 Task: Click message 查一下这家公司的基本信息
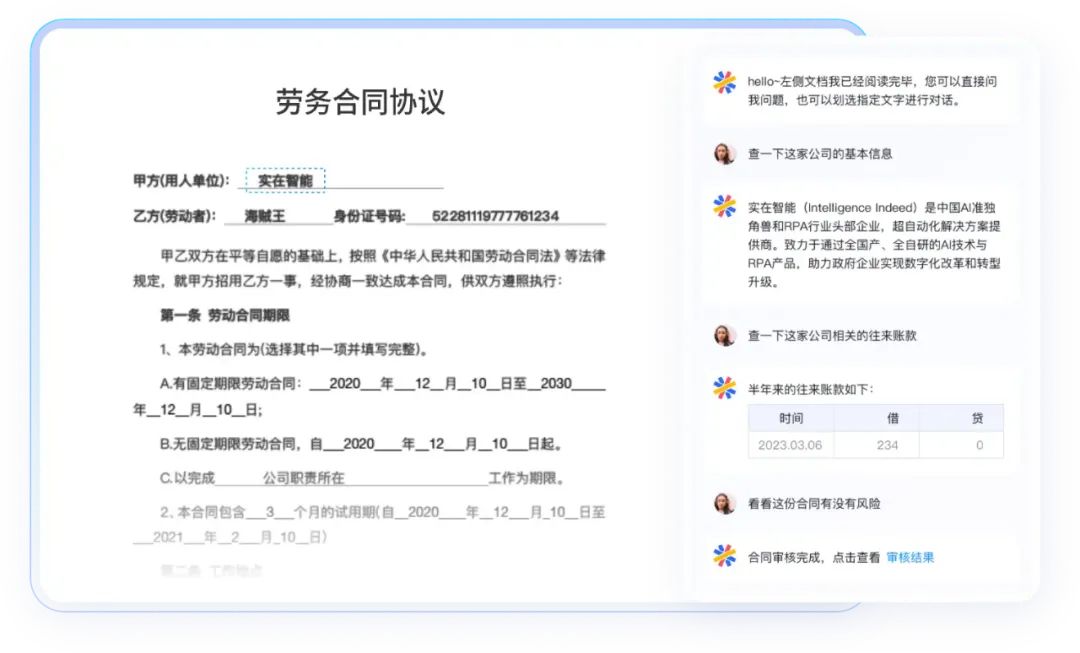820,154
